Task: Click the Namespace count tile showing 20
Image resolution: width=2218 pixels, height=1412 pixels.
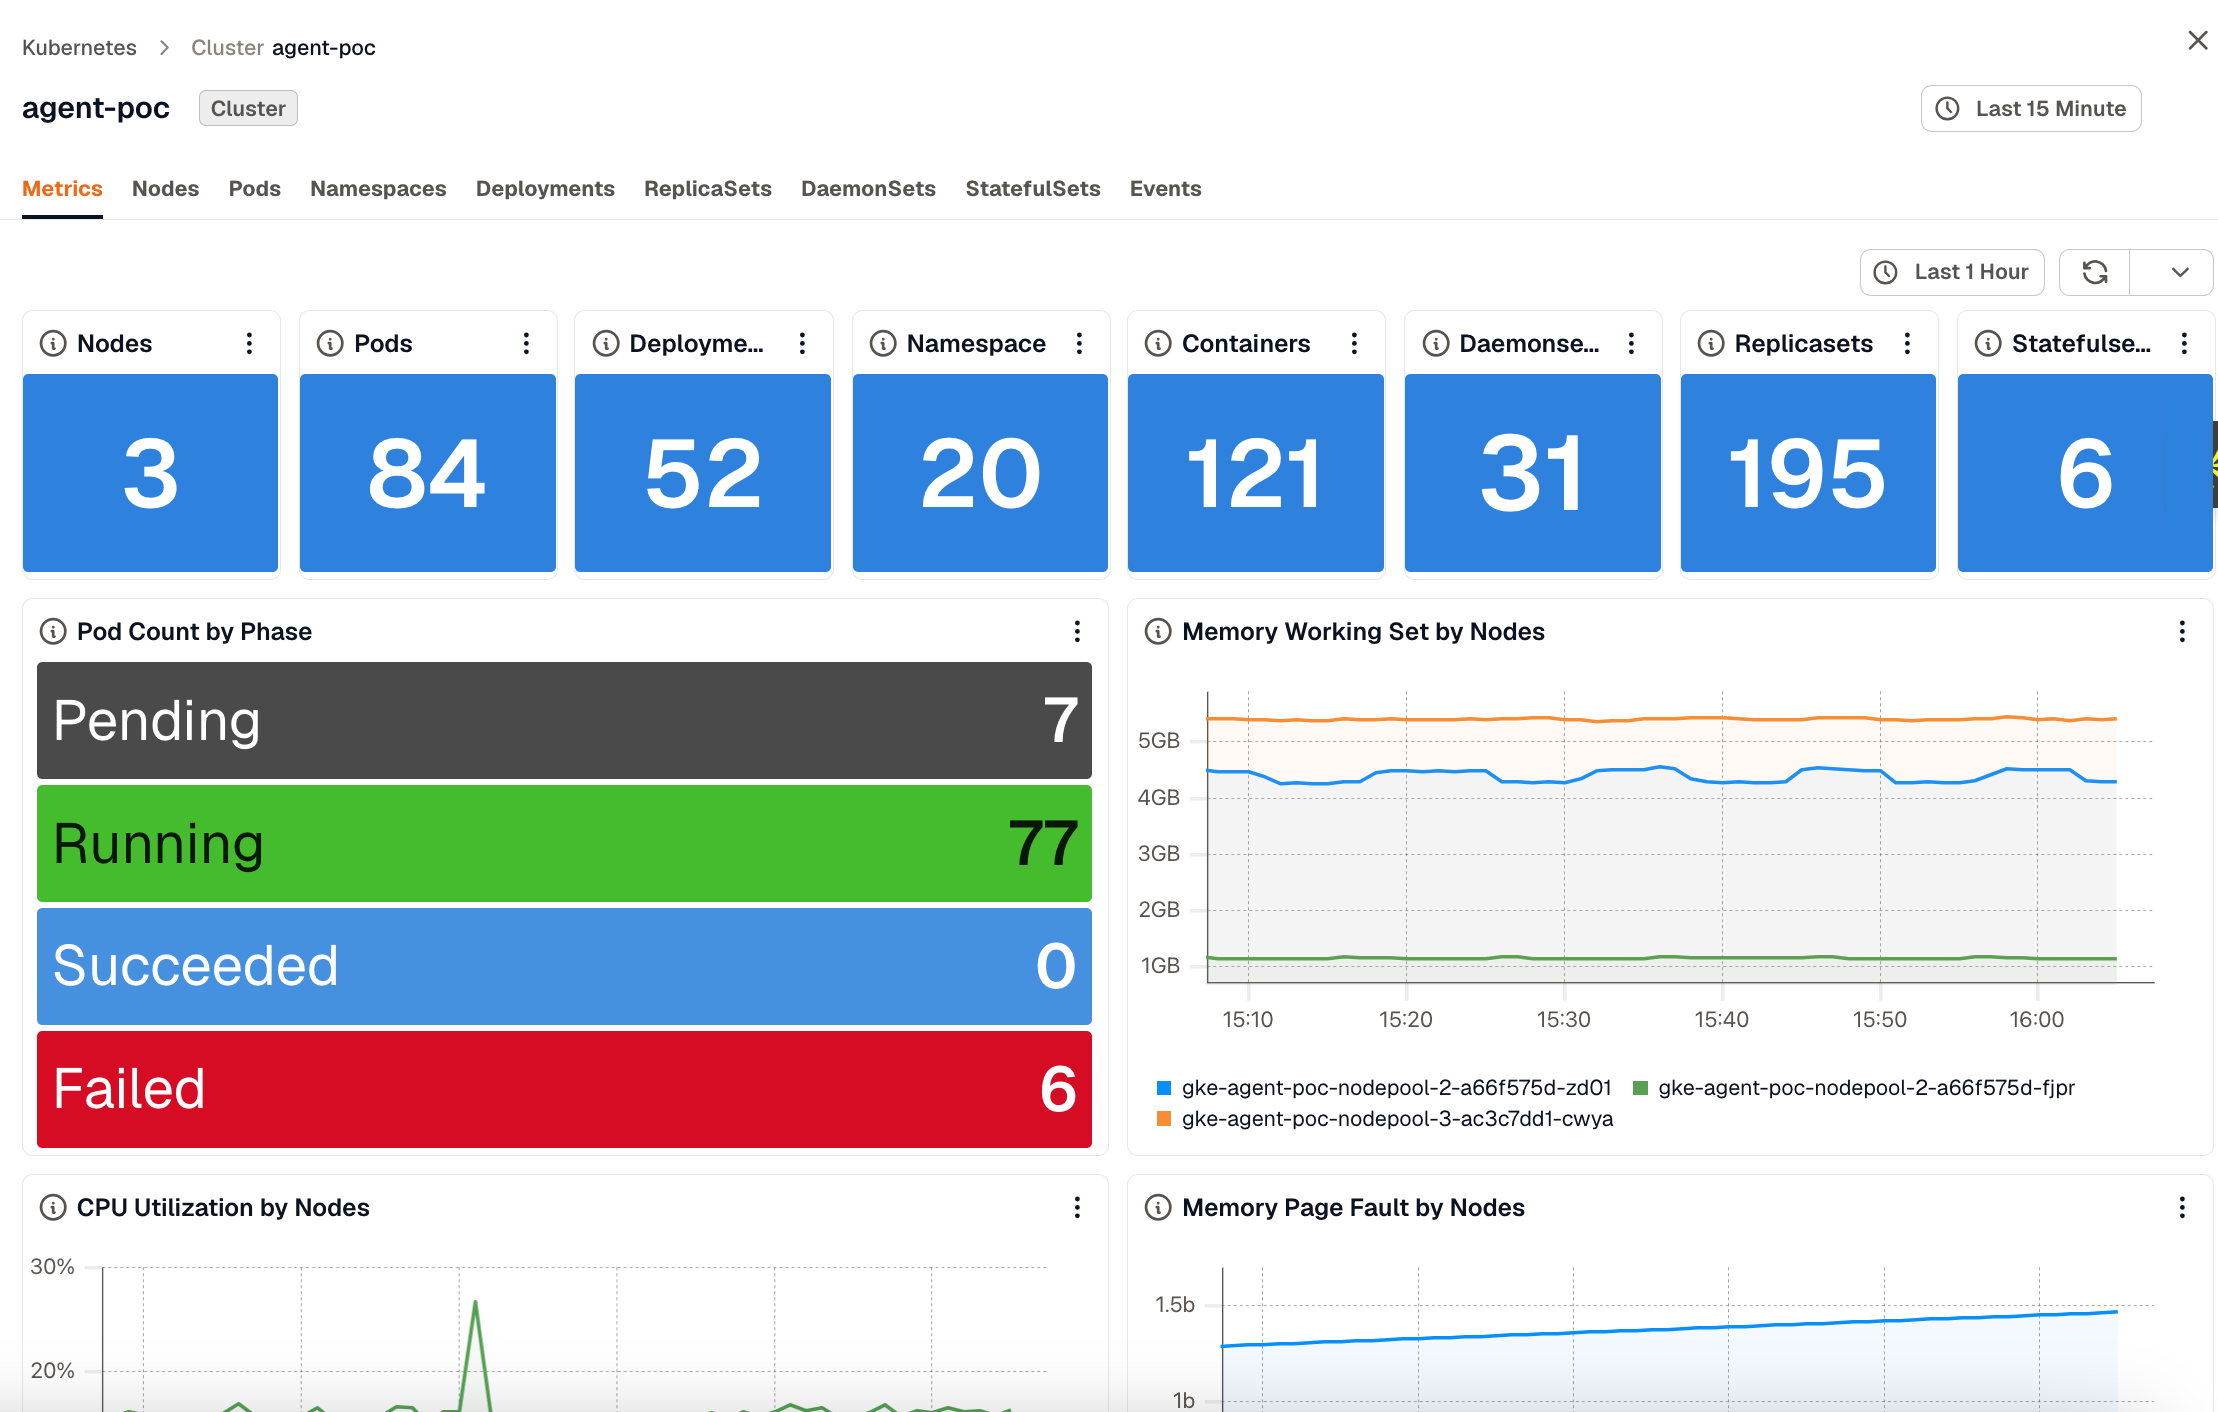Action: 980,473
